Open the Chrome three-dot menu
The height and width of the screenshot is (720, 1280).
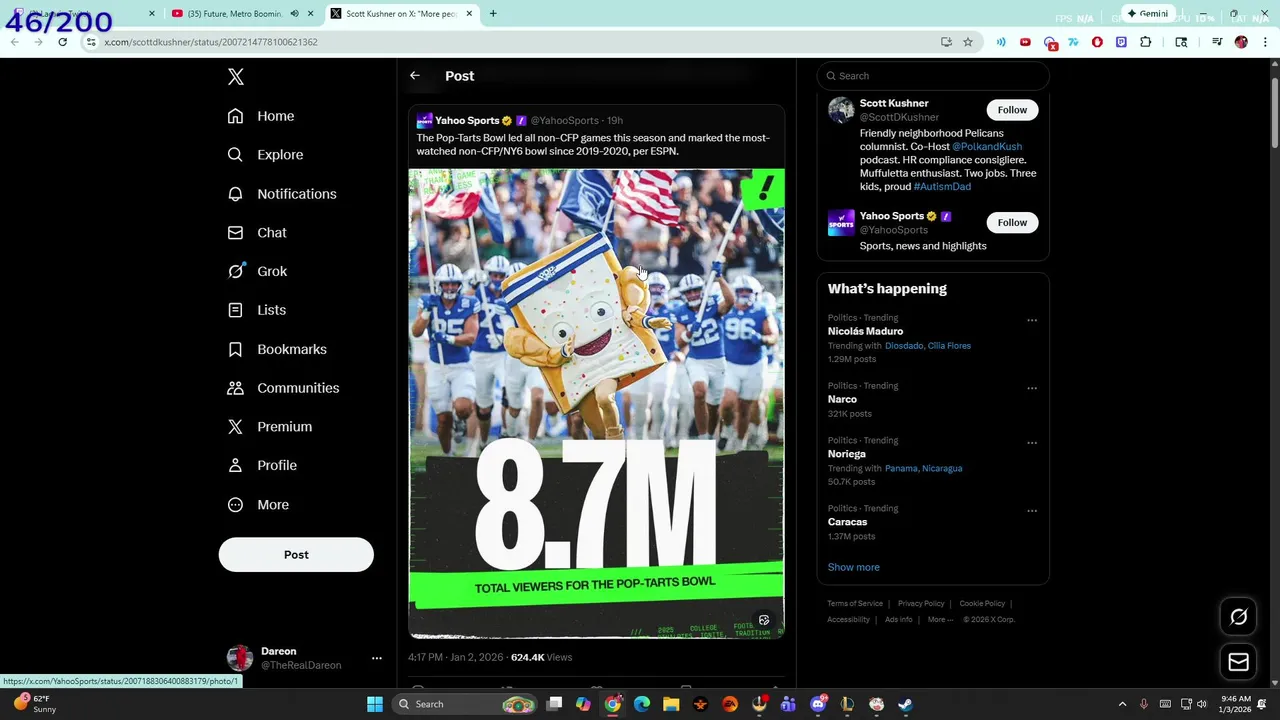1265,42
